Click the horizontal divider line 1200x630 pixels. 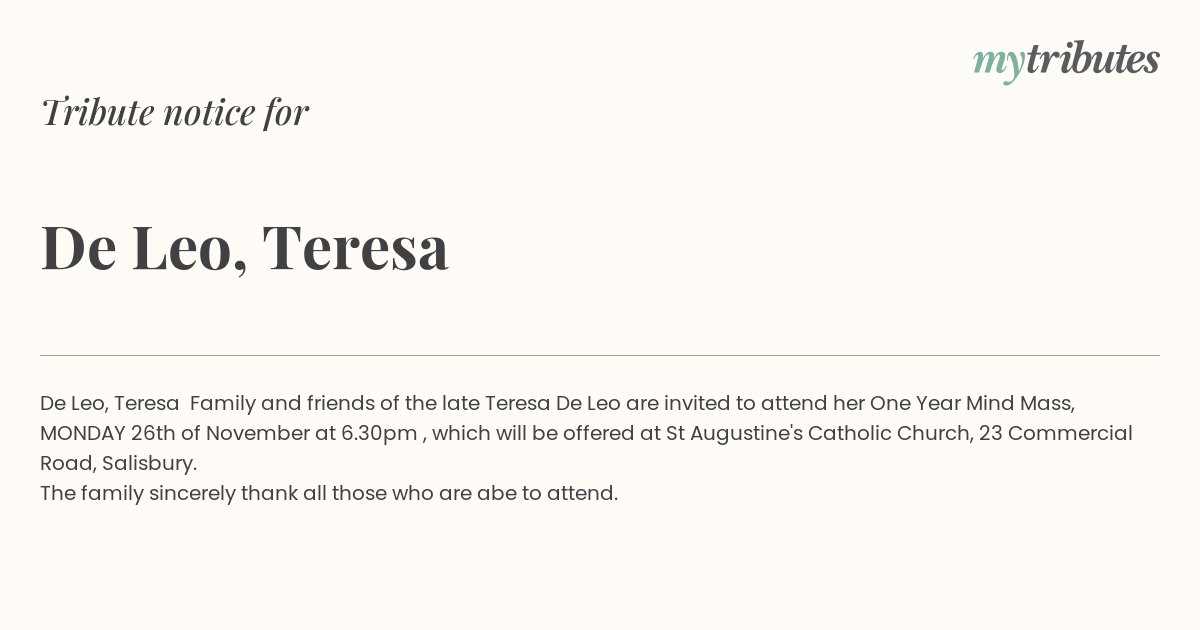click(600, 355)
